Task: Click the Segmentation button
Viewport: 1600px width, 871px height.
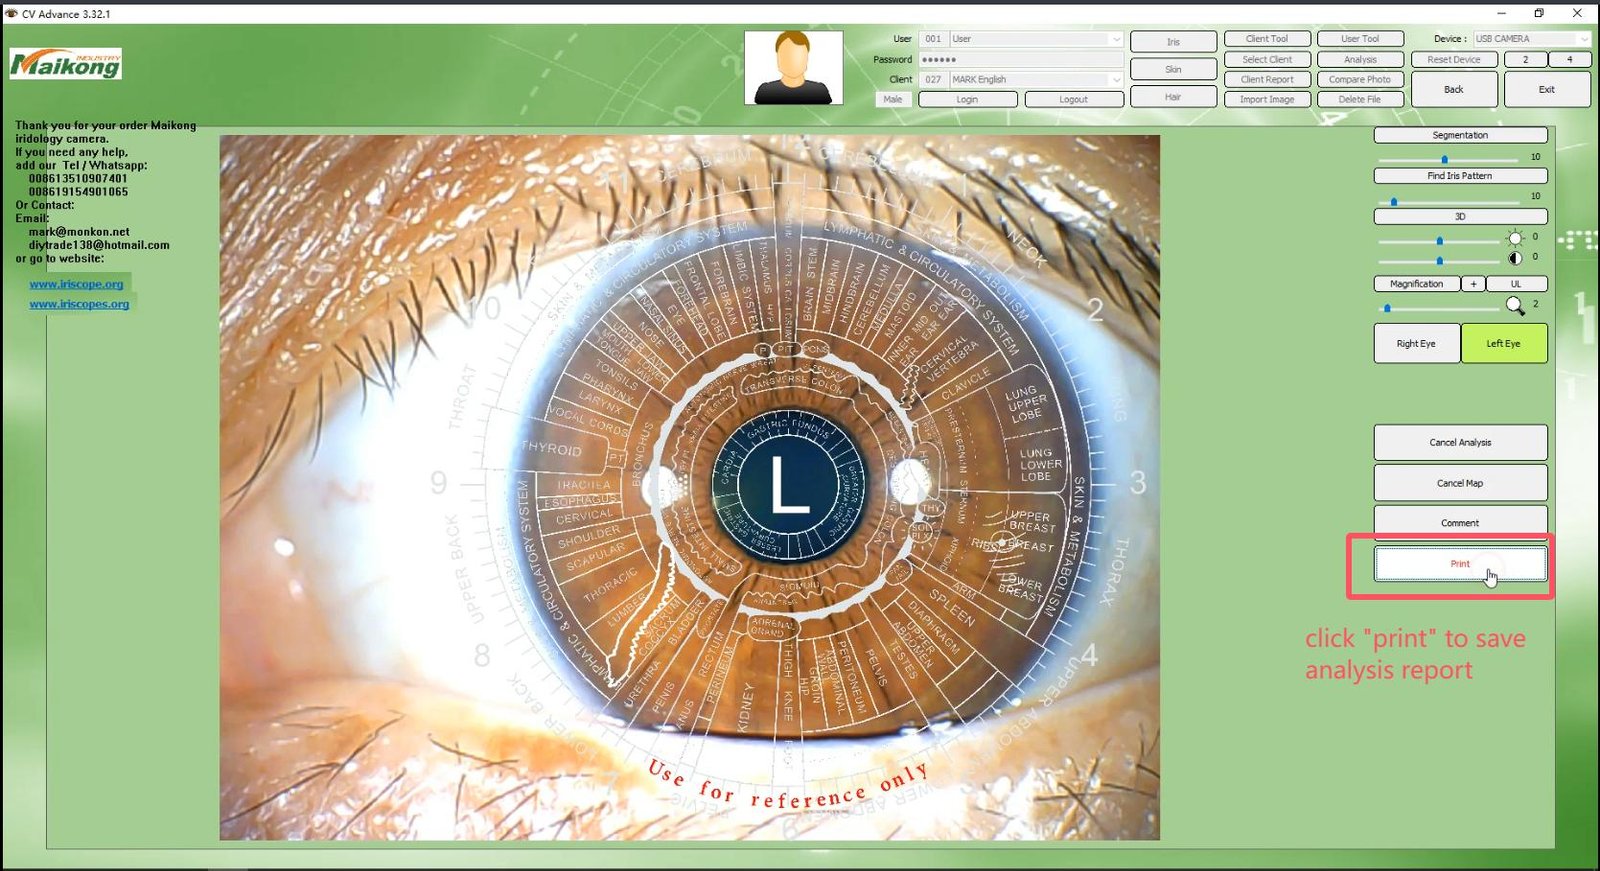Action: [x=1460, y=135]
